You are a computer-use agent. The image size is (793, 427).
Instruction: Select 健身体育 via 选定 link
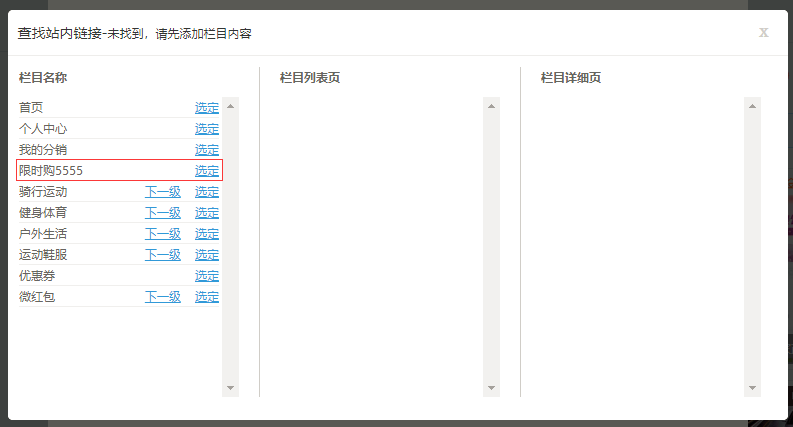[x=207, y=213]
